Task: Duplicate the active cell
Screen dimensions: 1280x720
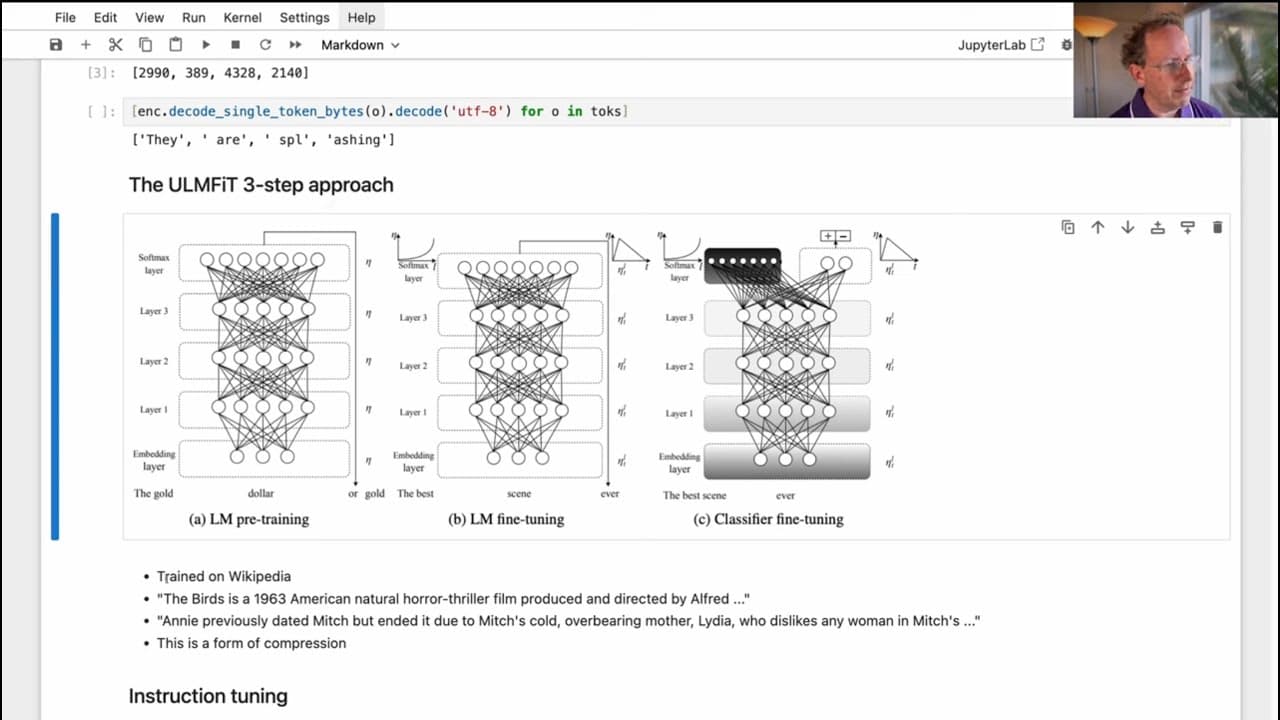Action: tap(1068, 228)
